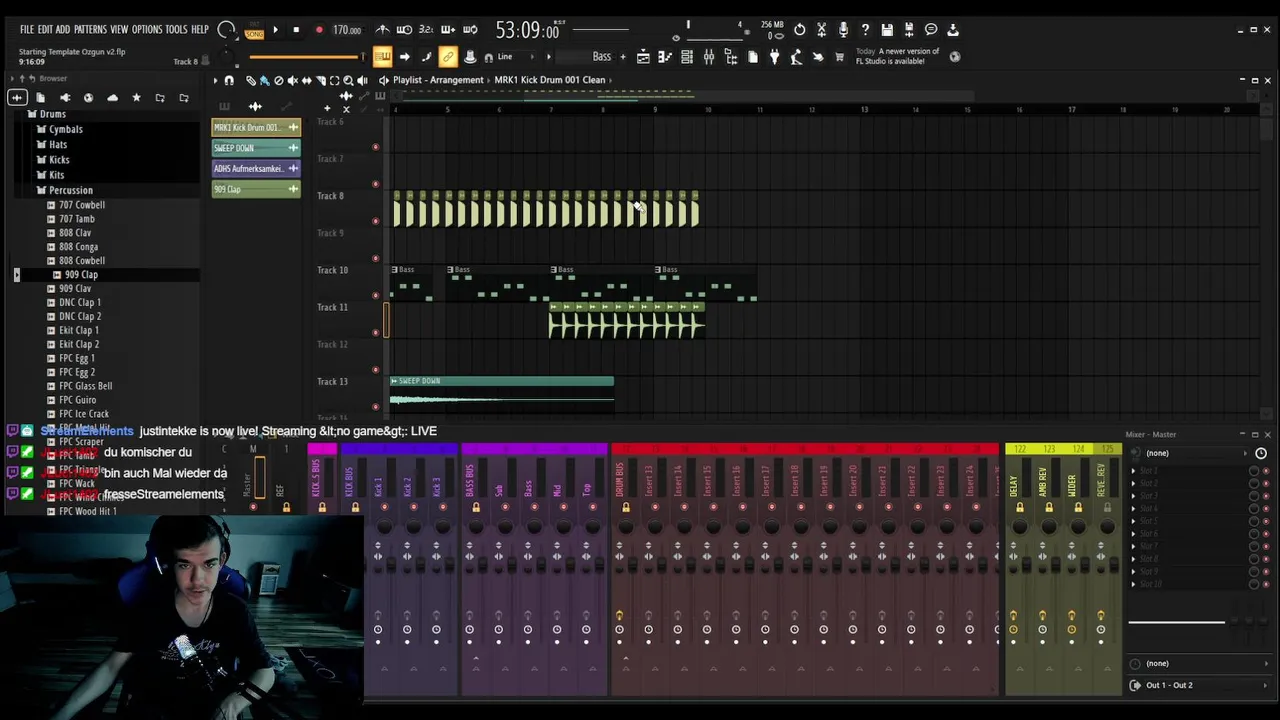Toggle the metronome icon
The width and height of the screenshot is (1280, 720).
382,30
